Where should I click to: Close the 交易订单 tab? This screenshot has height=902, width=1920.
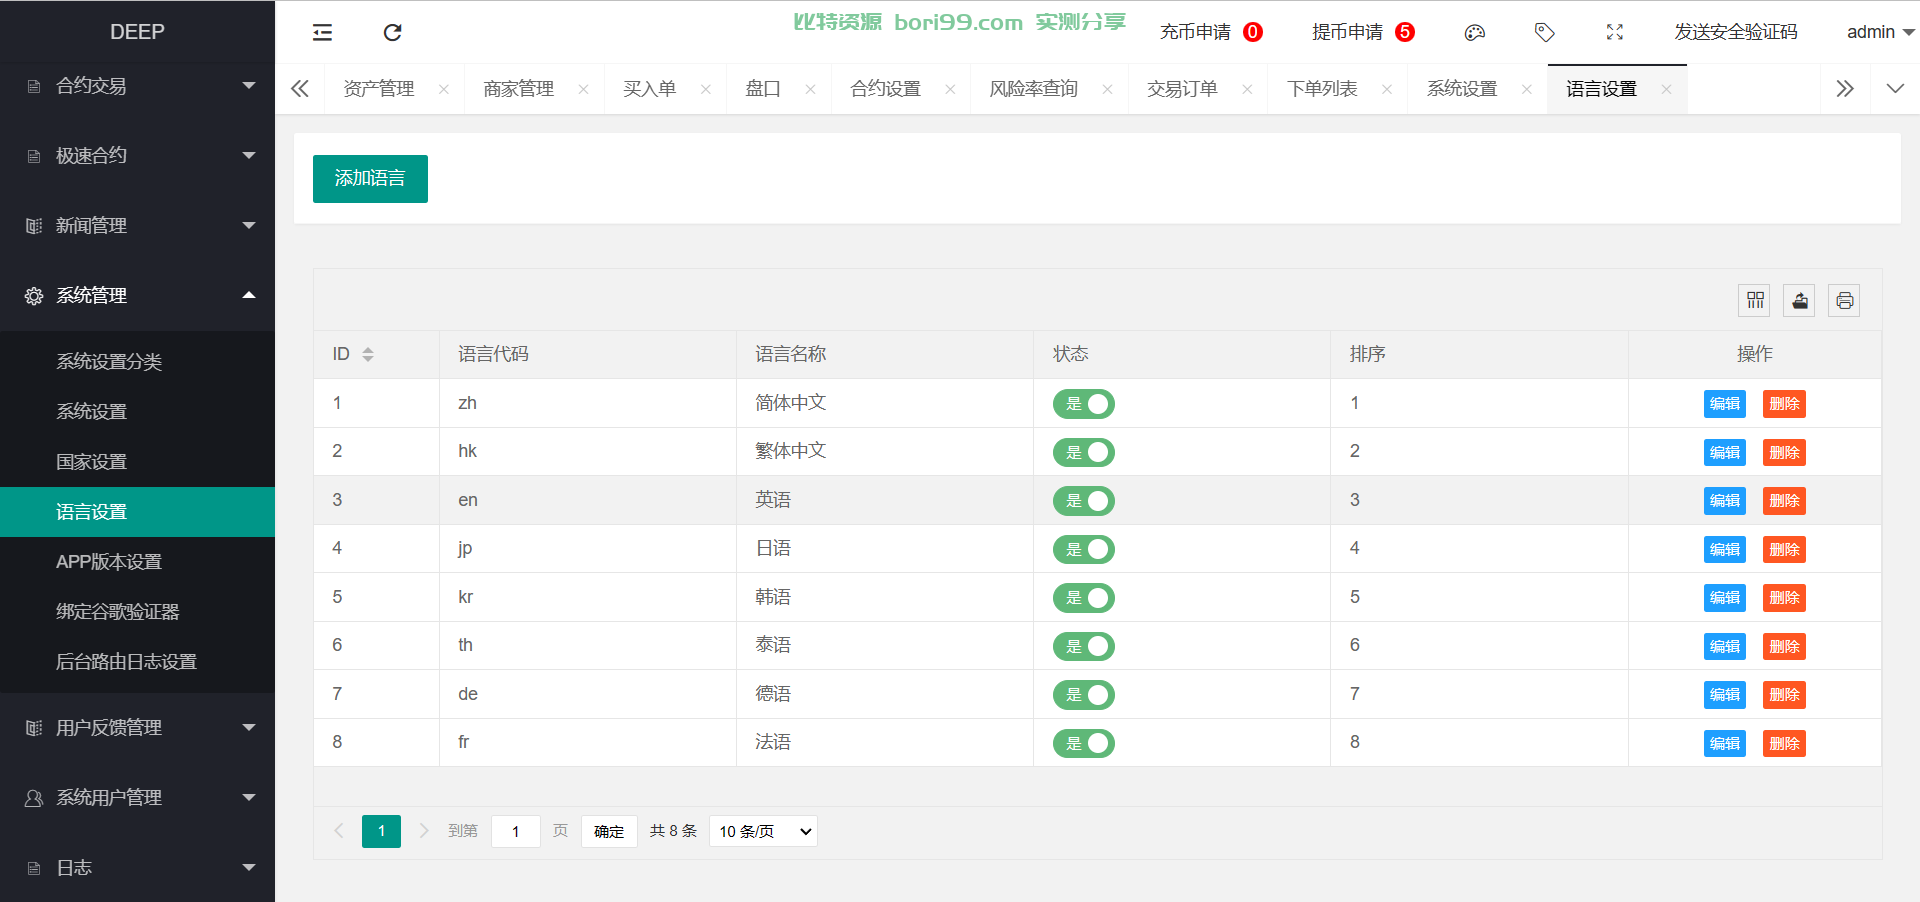click(1247, 89)
